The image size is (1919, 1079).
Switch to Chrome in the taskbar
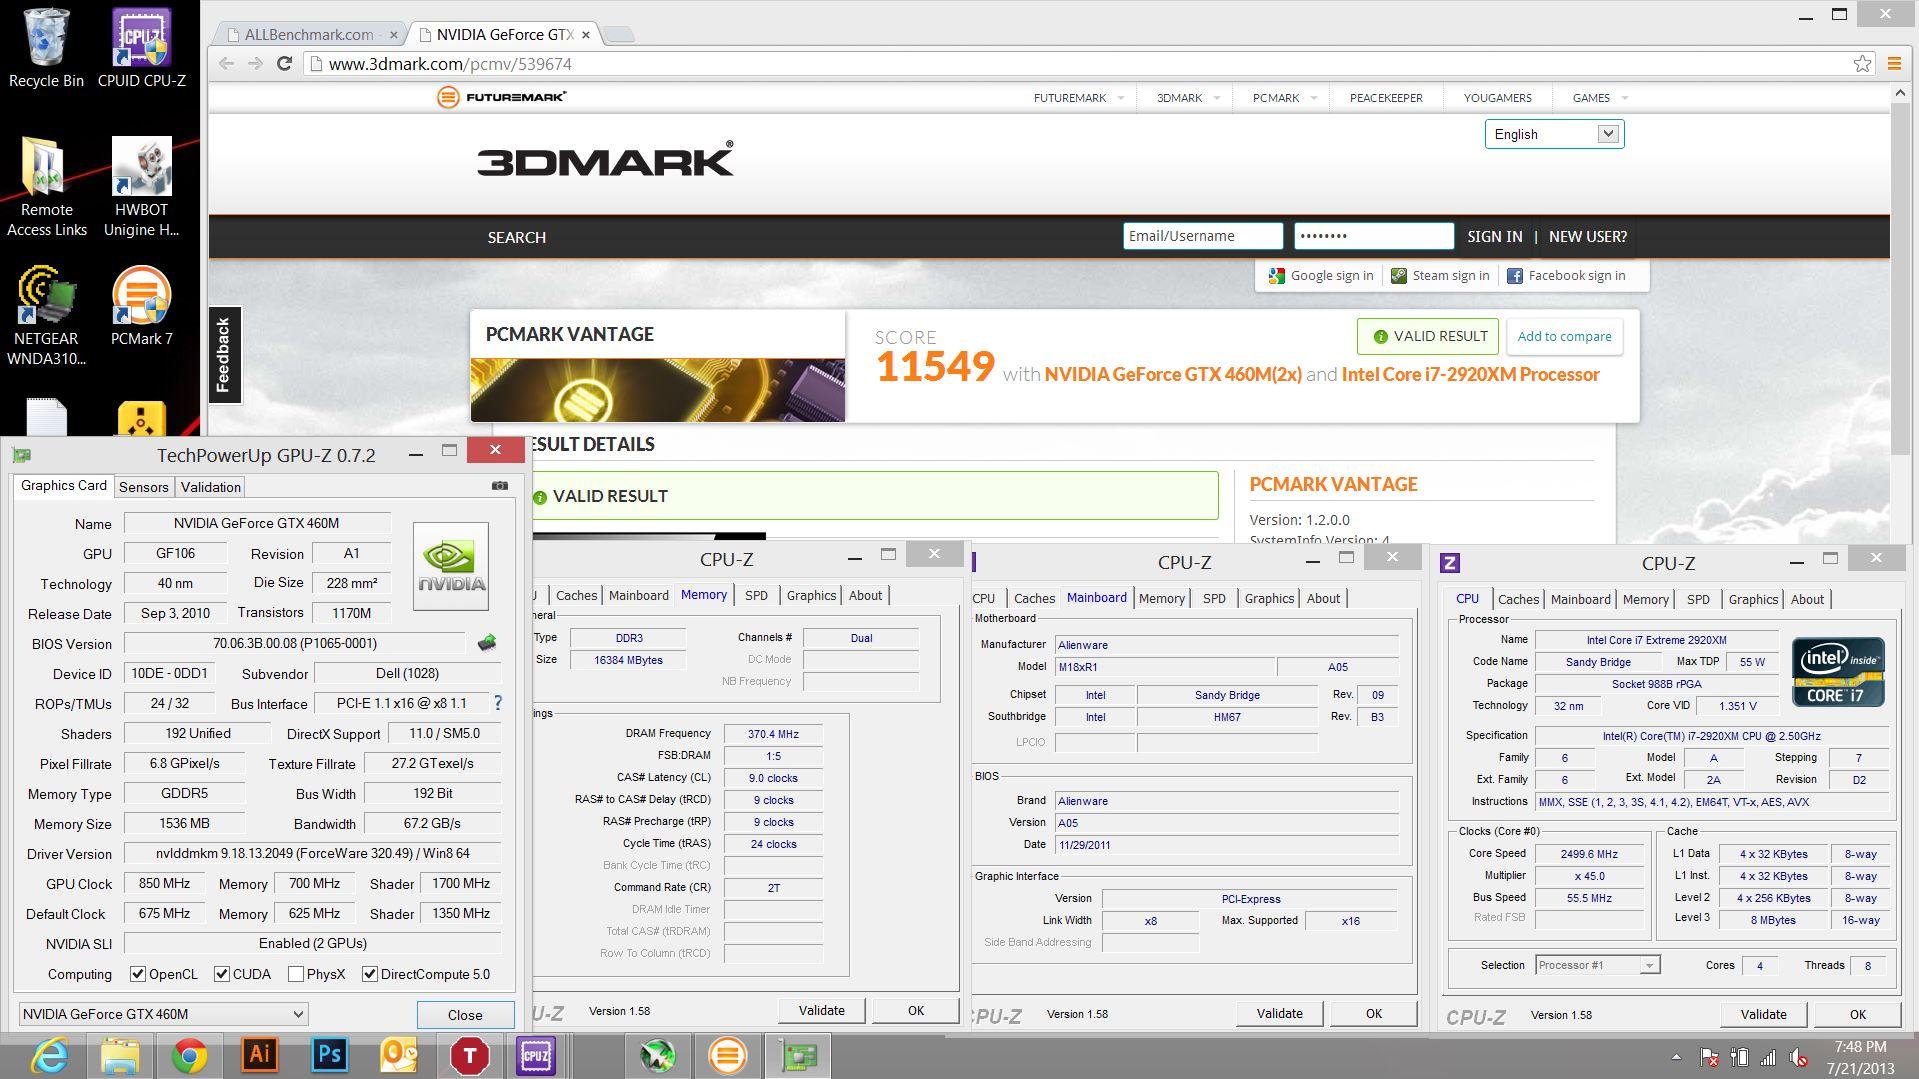[189, 1055]
